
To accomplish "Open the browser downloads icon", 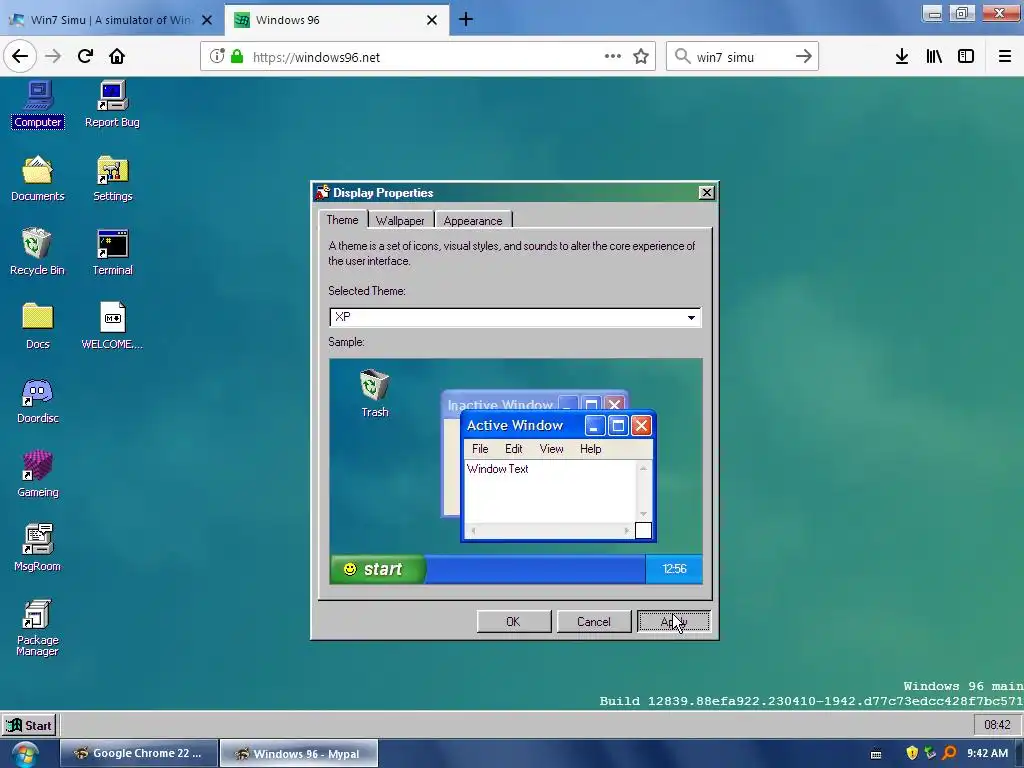I will 902,56.
